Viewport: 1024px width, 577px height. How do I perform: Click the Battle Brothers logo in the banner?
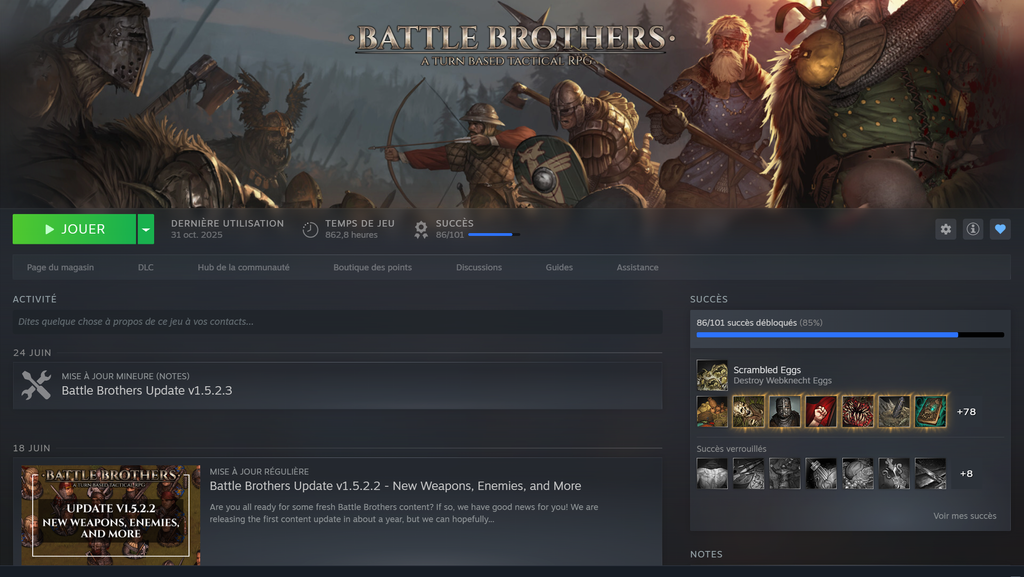click(511, 44)
